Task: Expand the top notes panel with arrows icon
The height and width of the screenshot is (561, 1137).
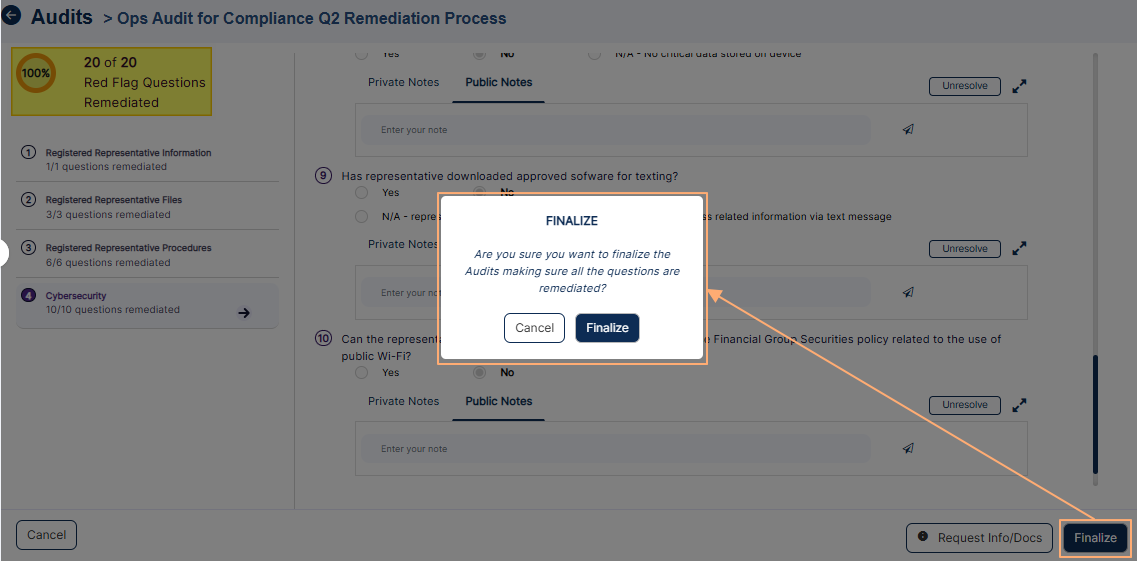Action: pos(1019,86)
